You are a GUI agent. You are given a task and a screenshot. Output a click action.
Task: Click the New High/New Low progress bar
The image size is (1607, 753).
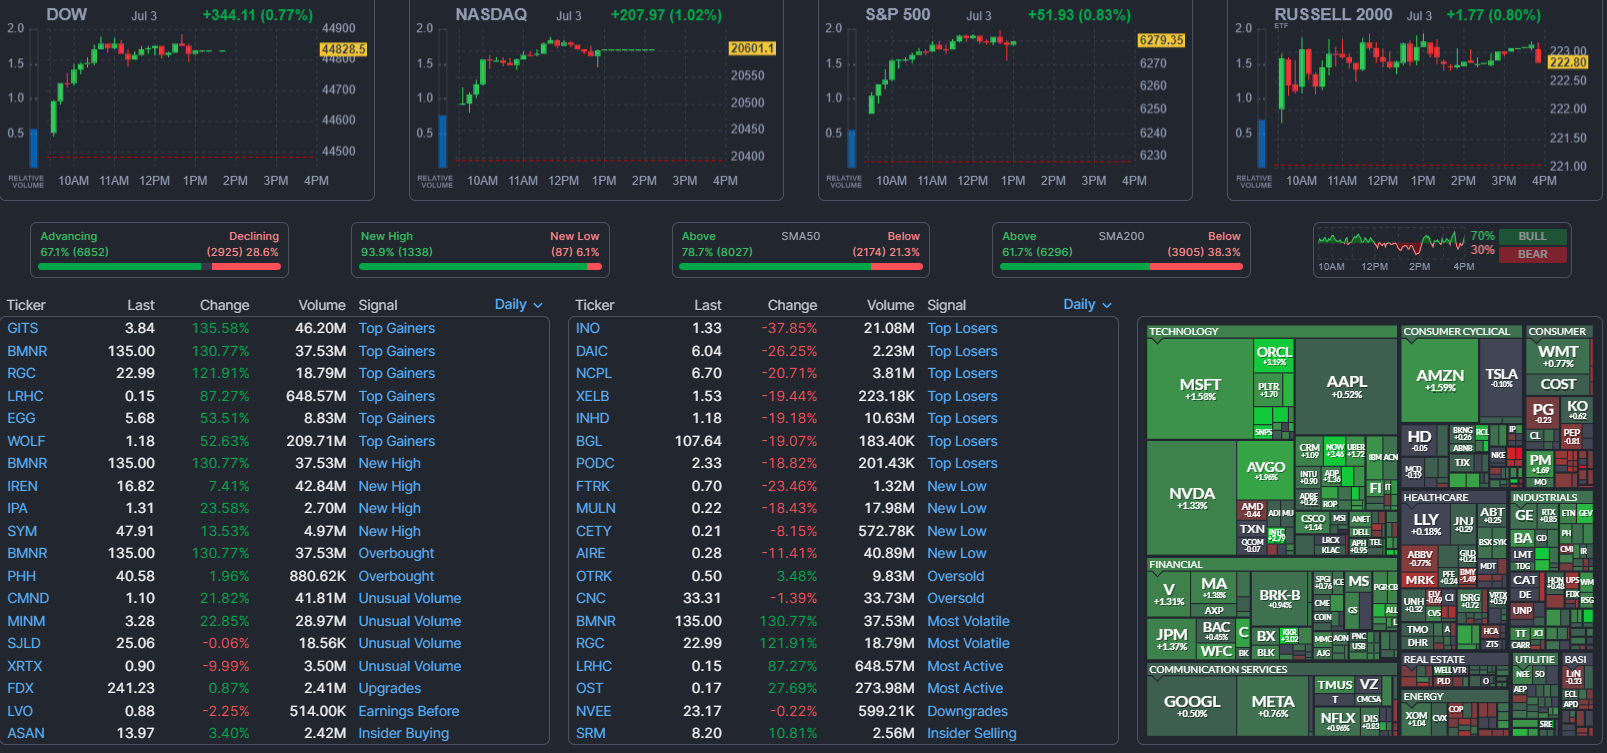point(480,267)
